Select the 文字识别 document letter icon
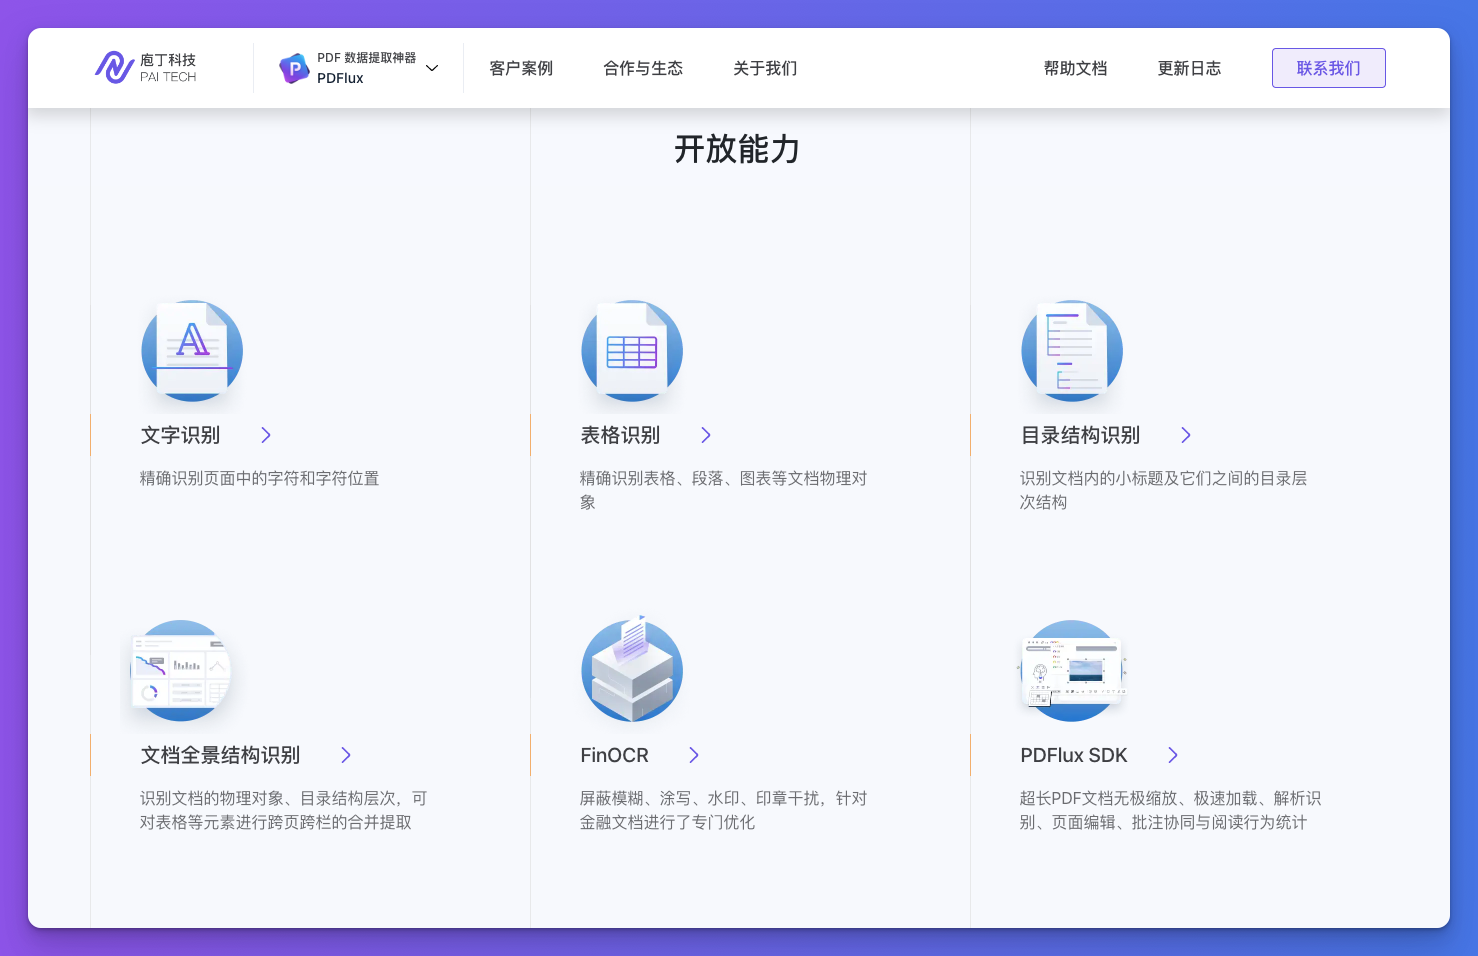1478x956 pixels. (192, 351)
